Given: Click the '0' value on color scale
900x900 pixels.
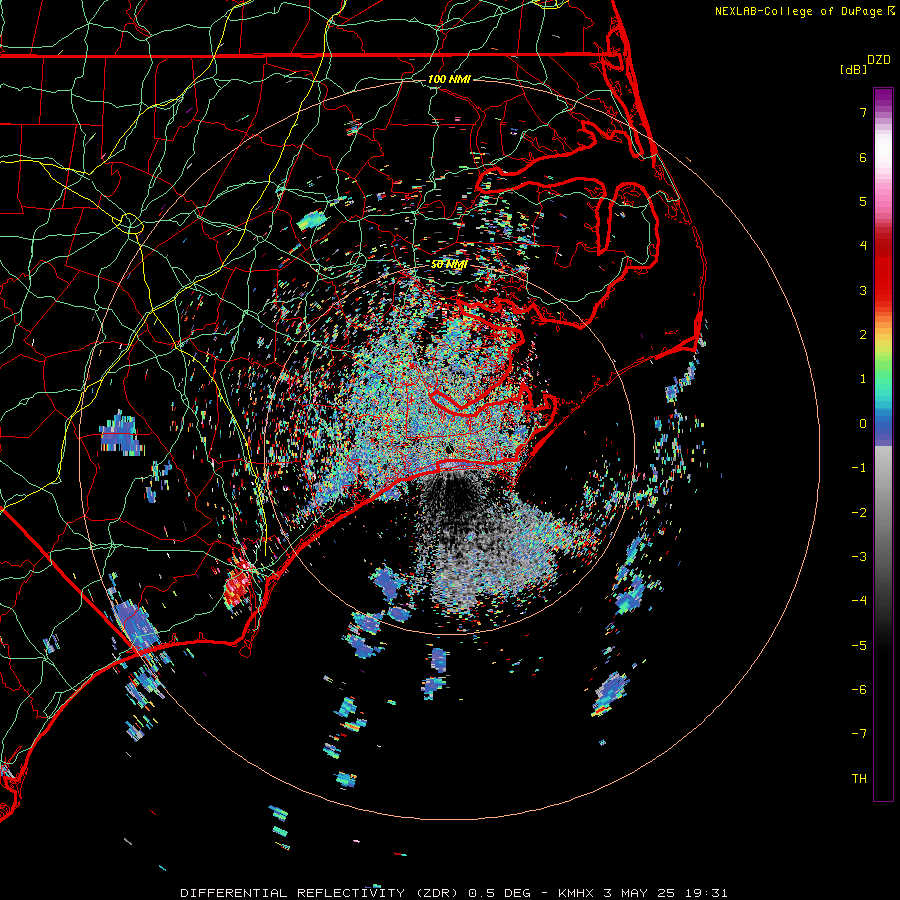Looking at the screenshot, I should click(x=863, y=424).
